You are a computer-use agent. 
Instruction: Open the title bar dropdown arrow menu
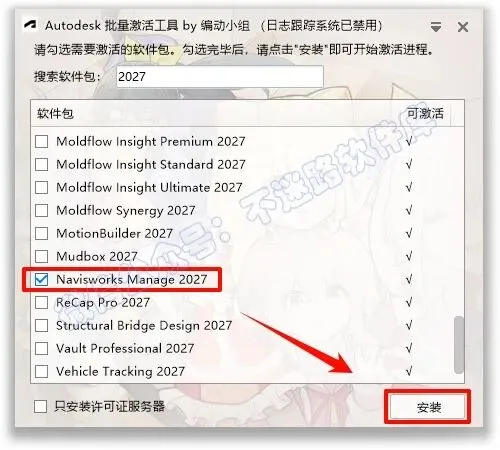coord(436,27)
